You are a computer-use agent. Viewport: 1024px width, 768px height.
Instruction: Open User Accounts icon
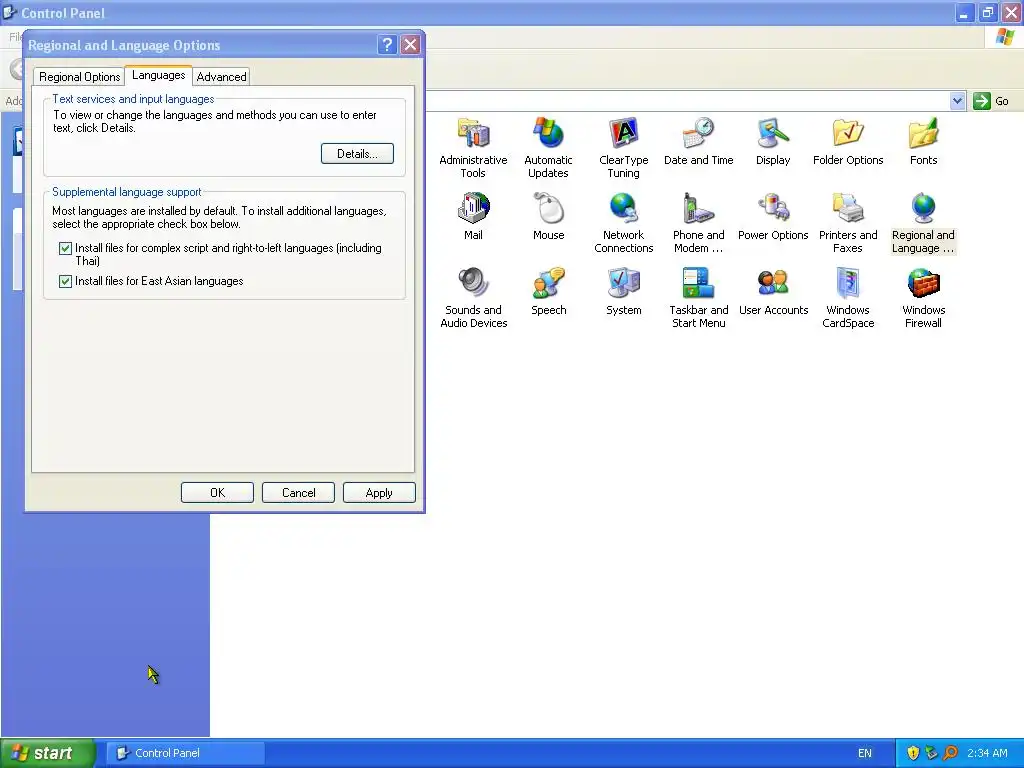point(773,291)
